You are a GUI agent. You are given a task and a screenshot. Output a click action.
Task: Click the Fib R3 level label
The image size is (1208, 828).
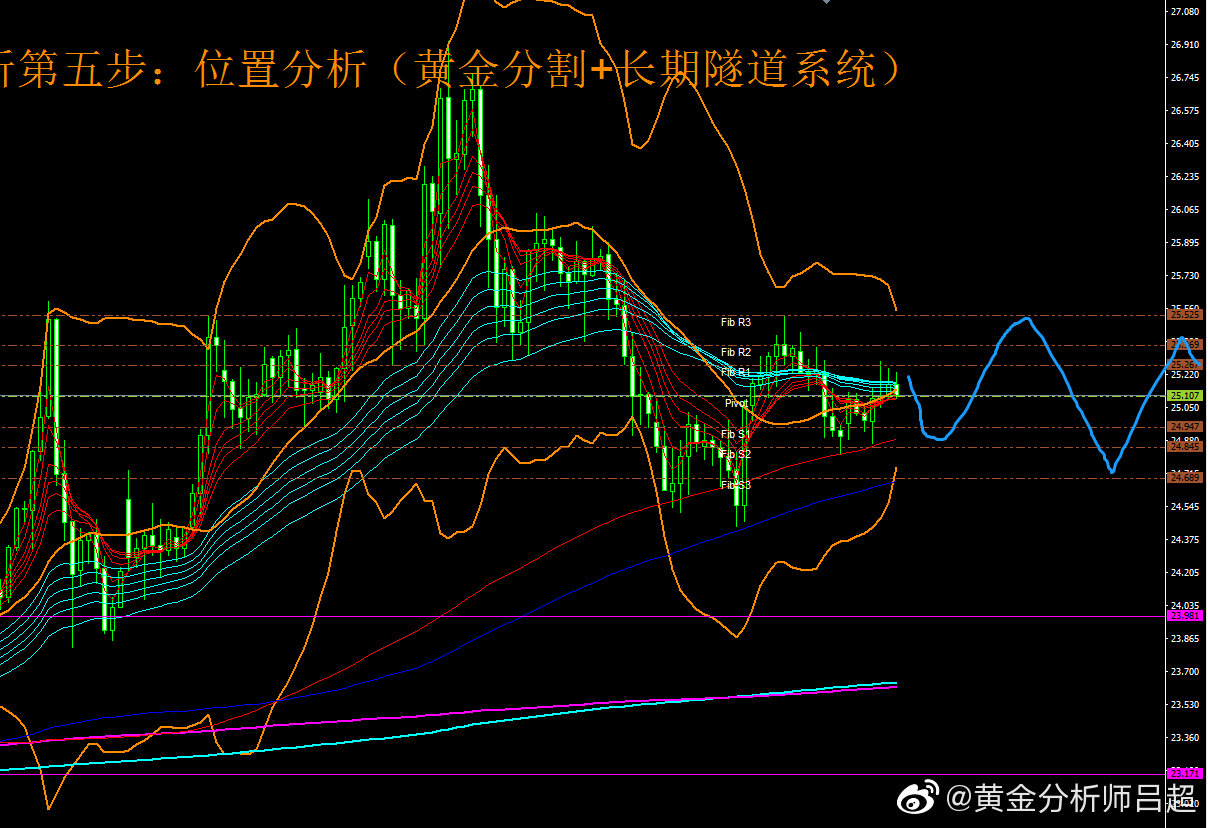(735, 322)
